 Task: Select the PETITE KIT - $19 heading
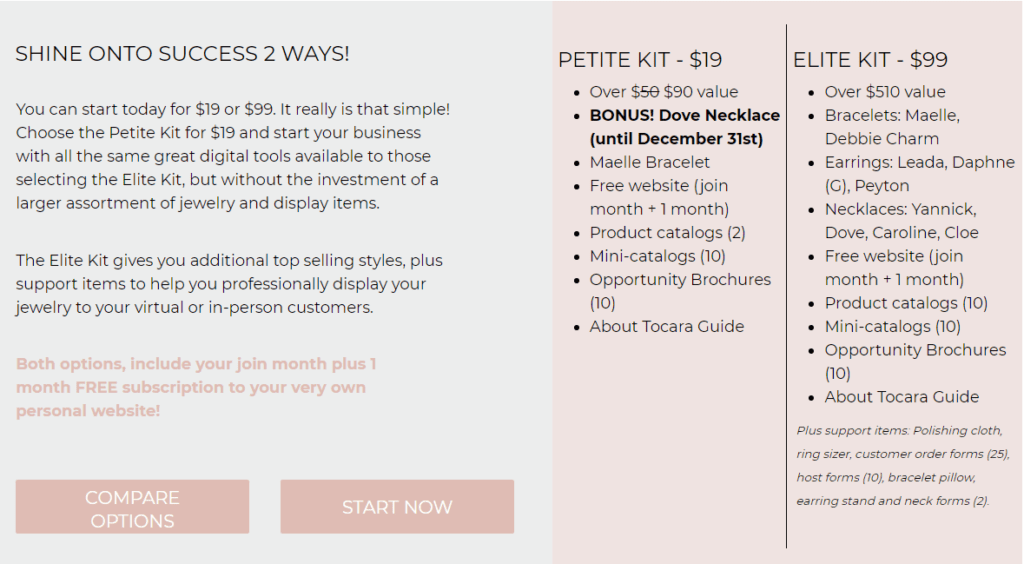[x=640, y=60]
